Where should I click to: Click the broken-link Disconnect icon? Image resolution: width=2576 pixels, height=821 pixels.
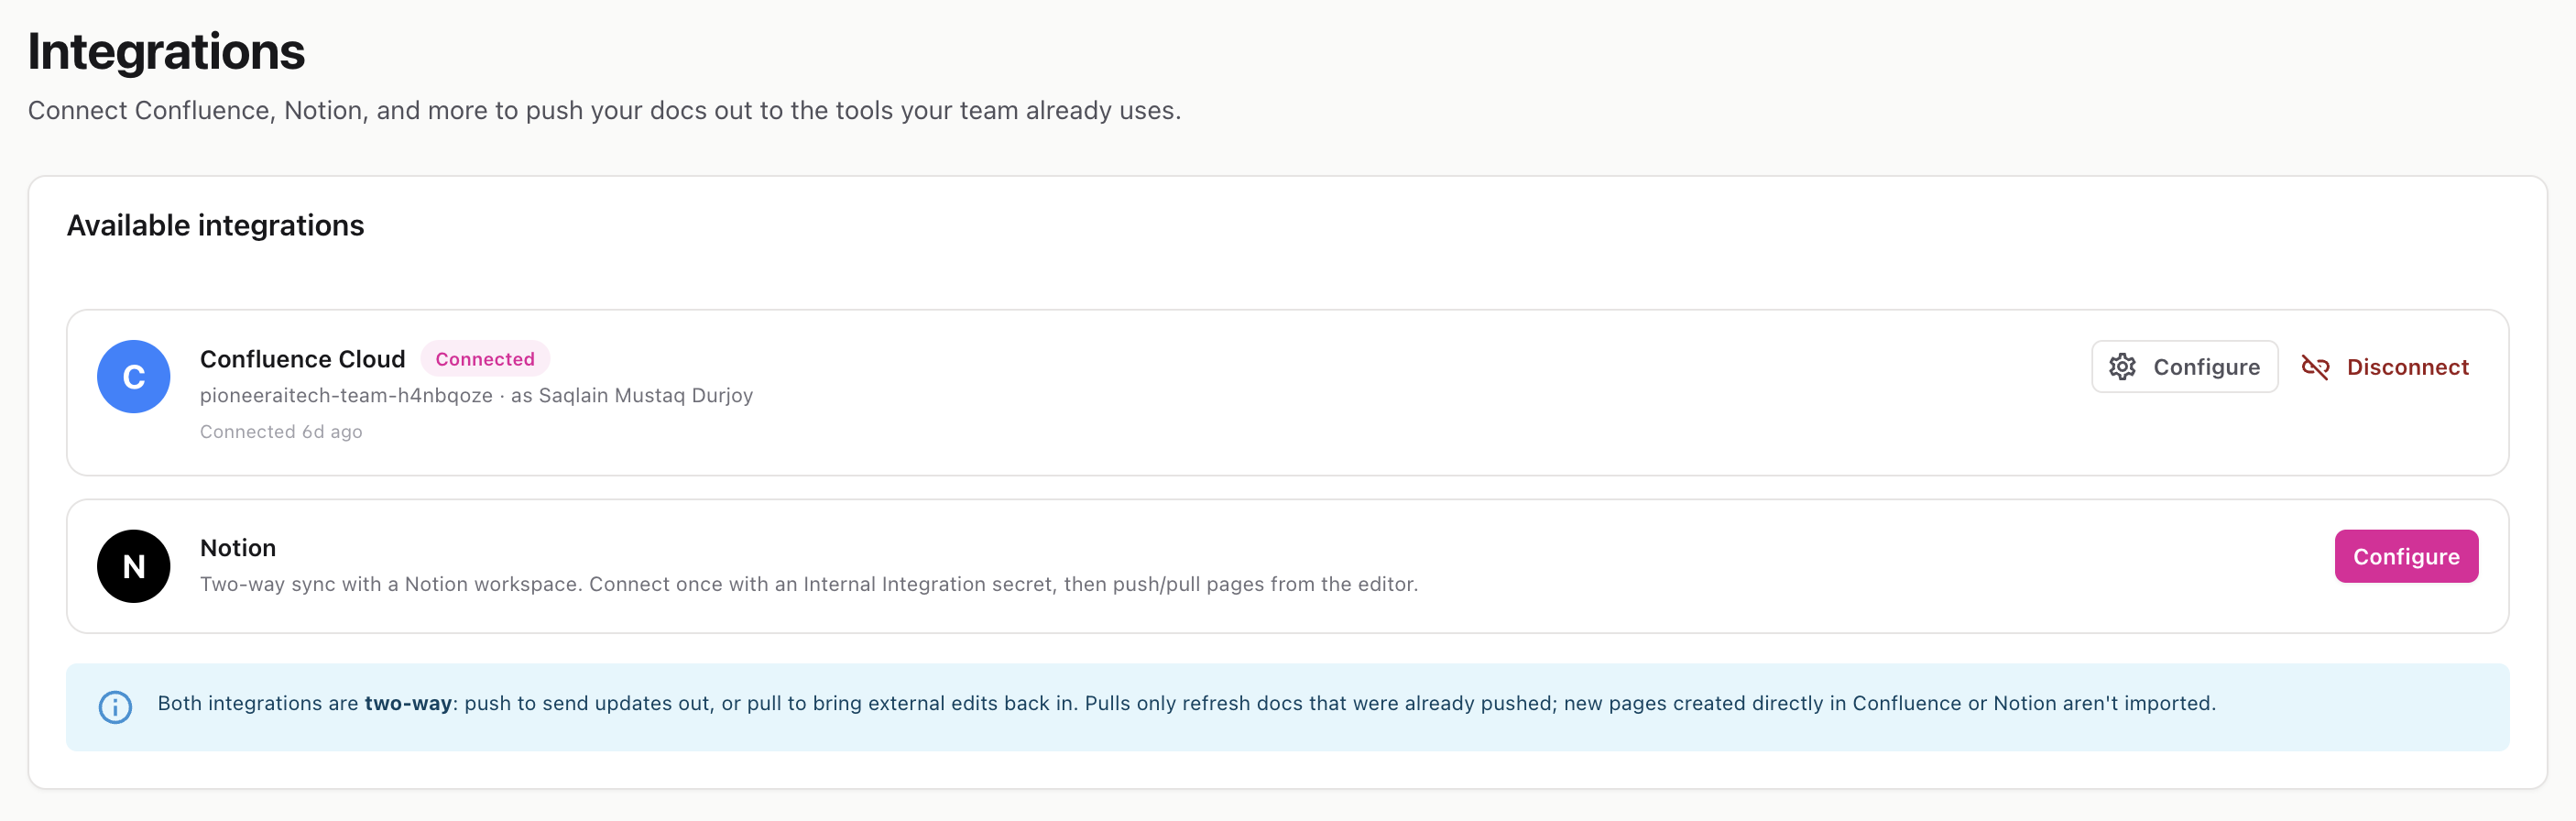click(2315, 367)
